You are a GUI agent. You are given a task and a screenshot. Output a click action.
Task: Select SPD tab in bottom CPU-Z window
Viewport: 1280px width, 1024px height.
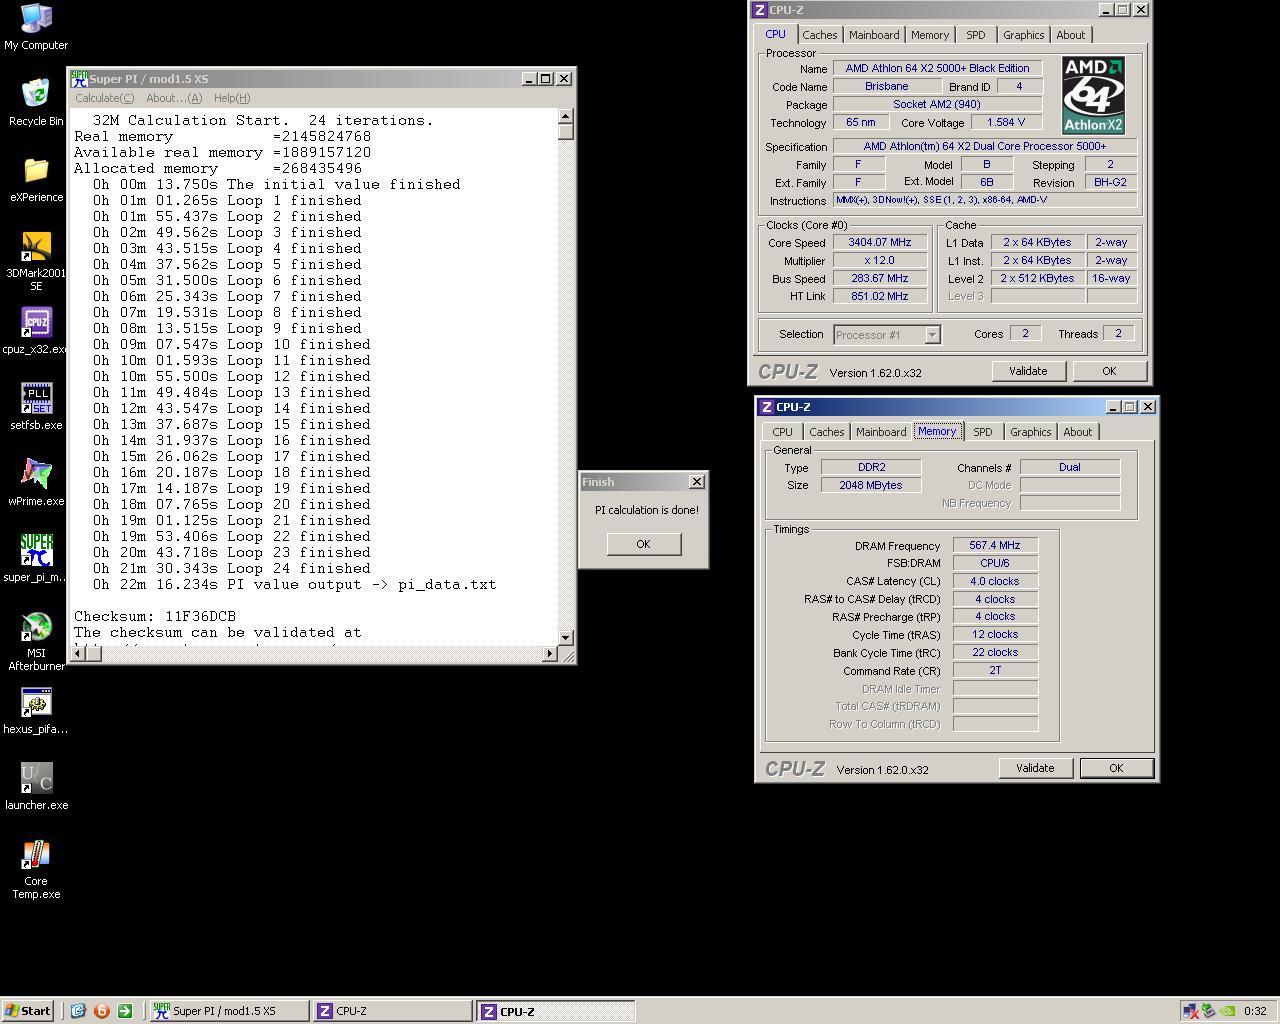pyautogui.click(x=983, y=432)
